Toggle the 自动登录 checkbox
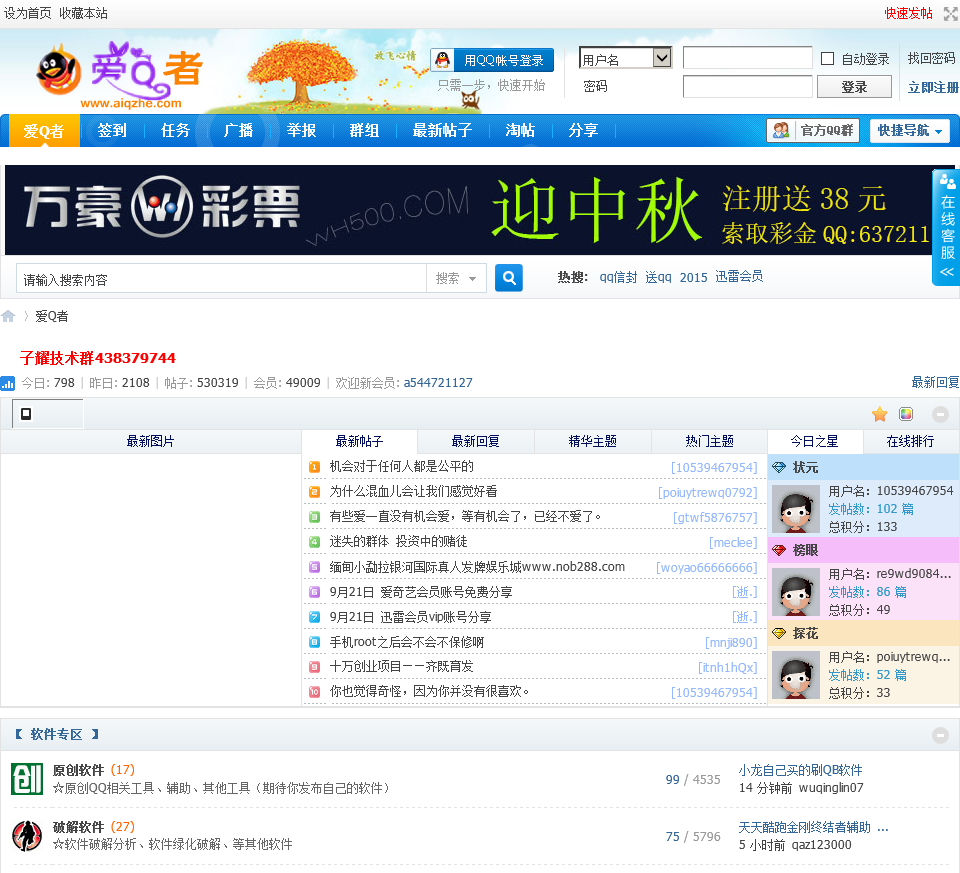Image resolution: width=960 pixels, height=873 pixels. pyautogui.click(x=827, y=59)
